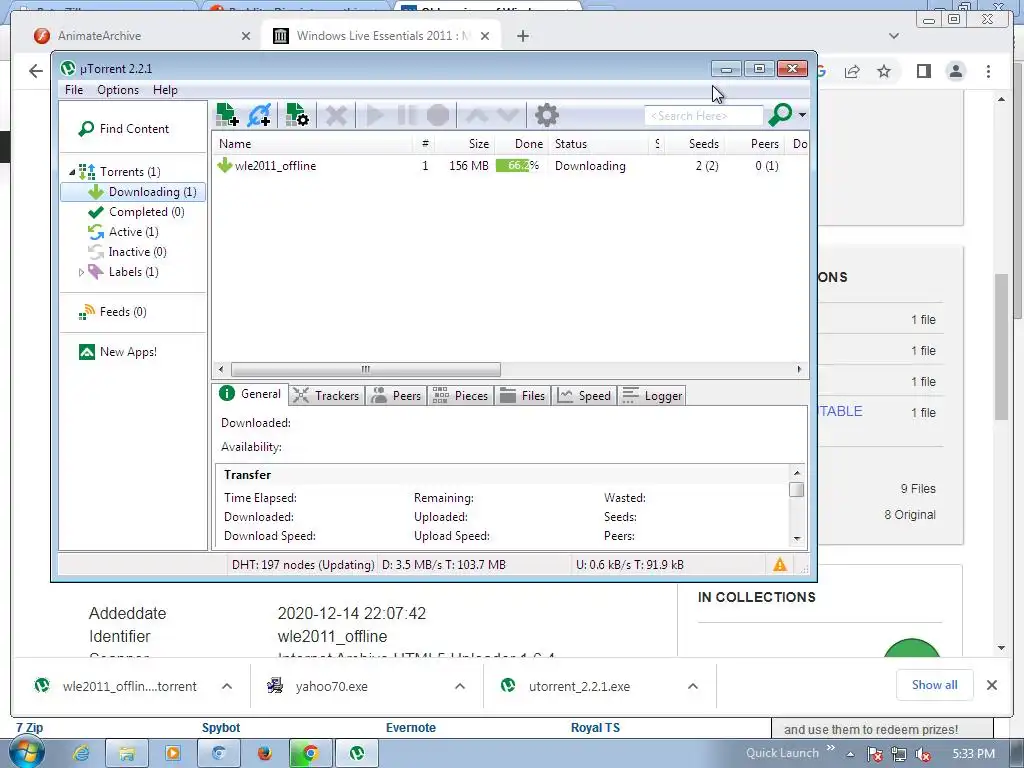Click the Remove torrent X icon

point(336,116)
